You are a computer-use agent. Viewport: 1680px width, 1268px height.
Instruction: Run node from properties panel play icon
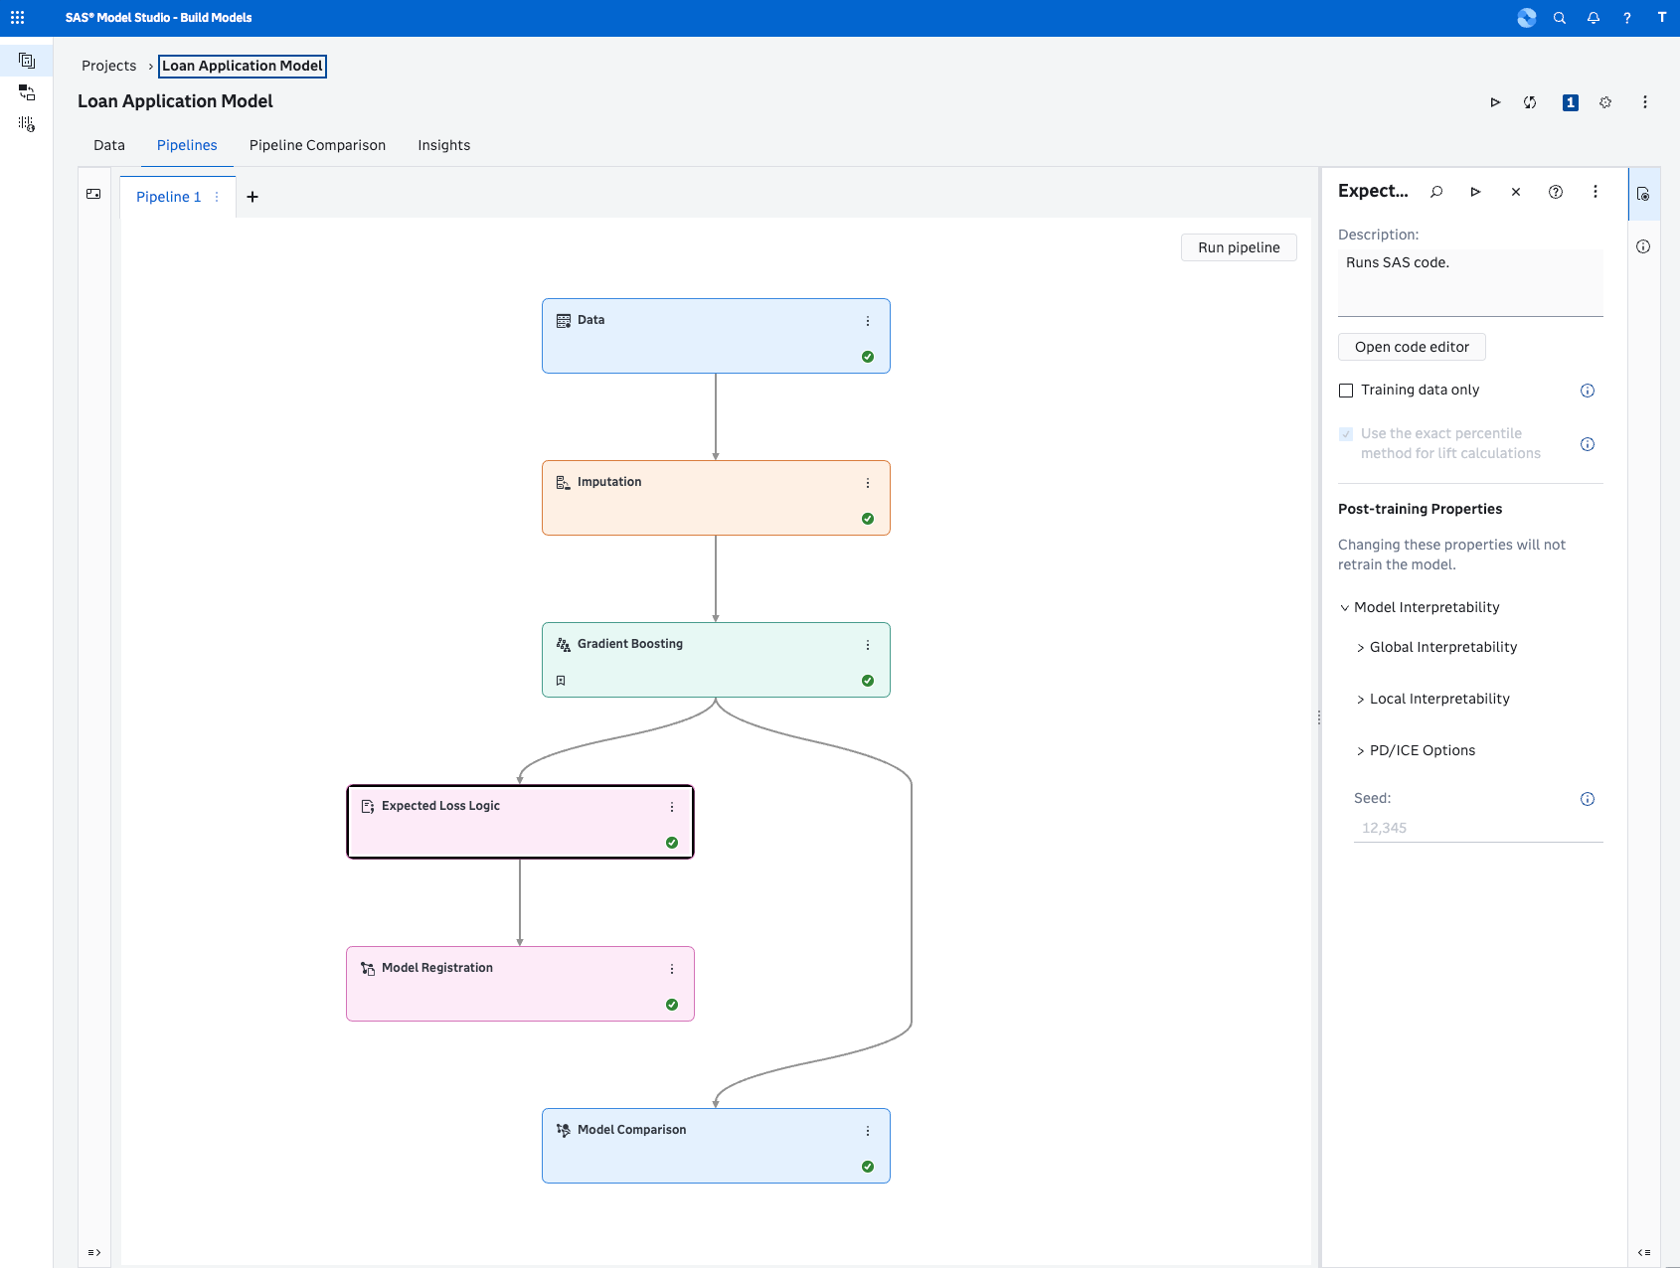[x=1475, y=192]
